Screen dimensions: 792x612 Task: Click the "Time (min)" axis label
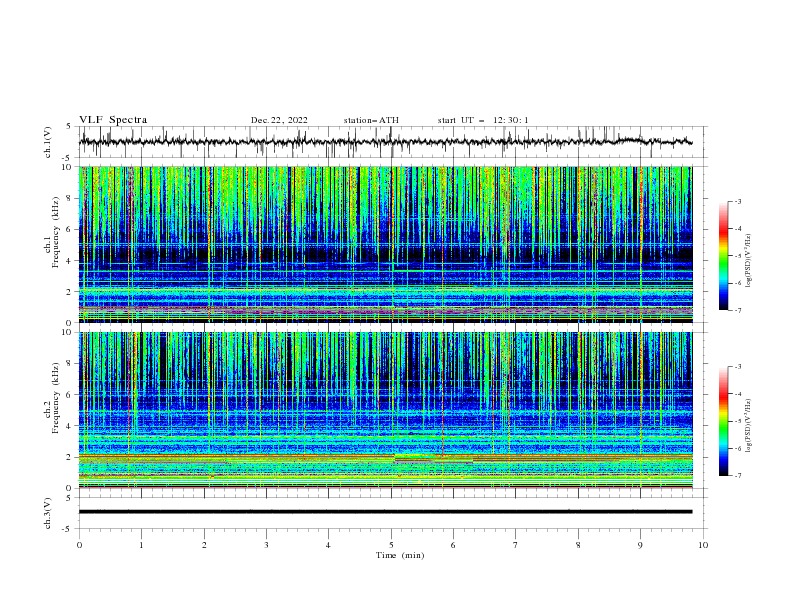point(400,555)
